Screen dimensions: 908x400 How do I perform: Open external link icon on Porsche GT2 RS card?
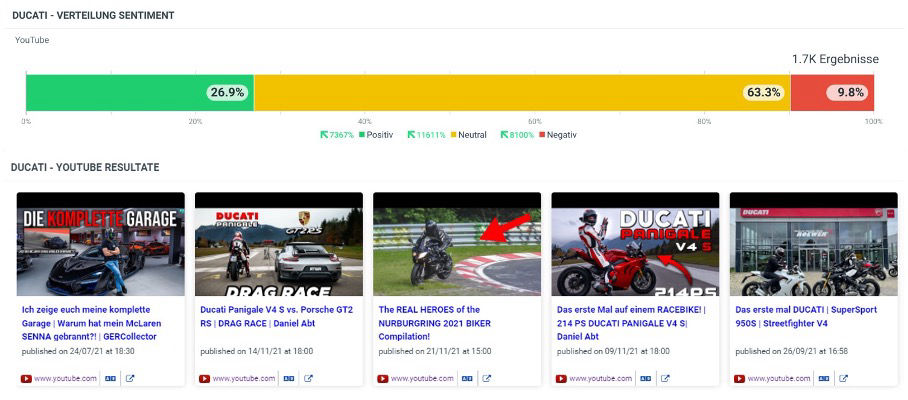point(309,379)
